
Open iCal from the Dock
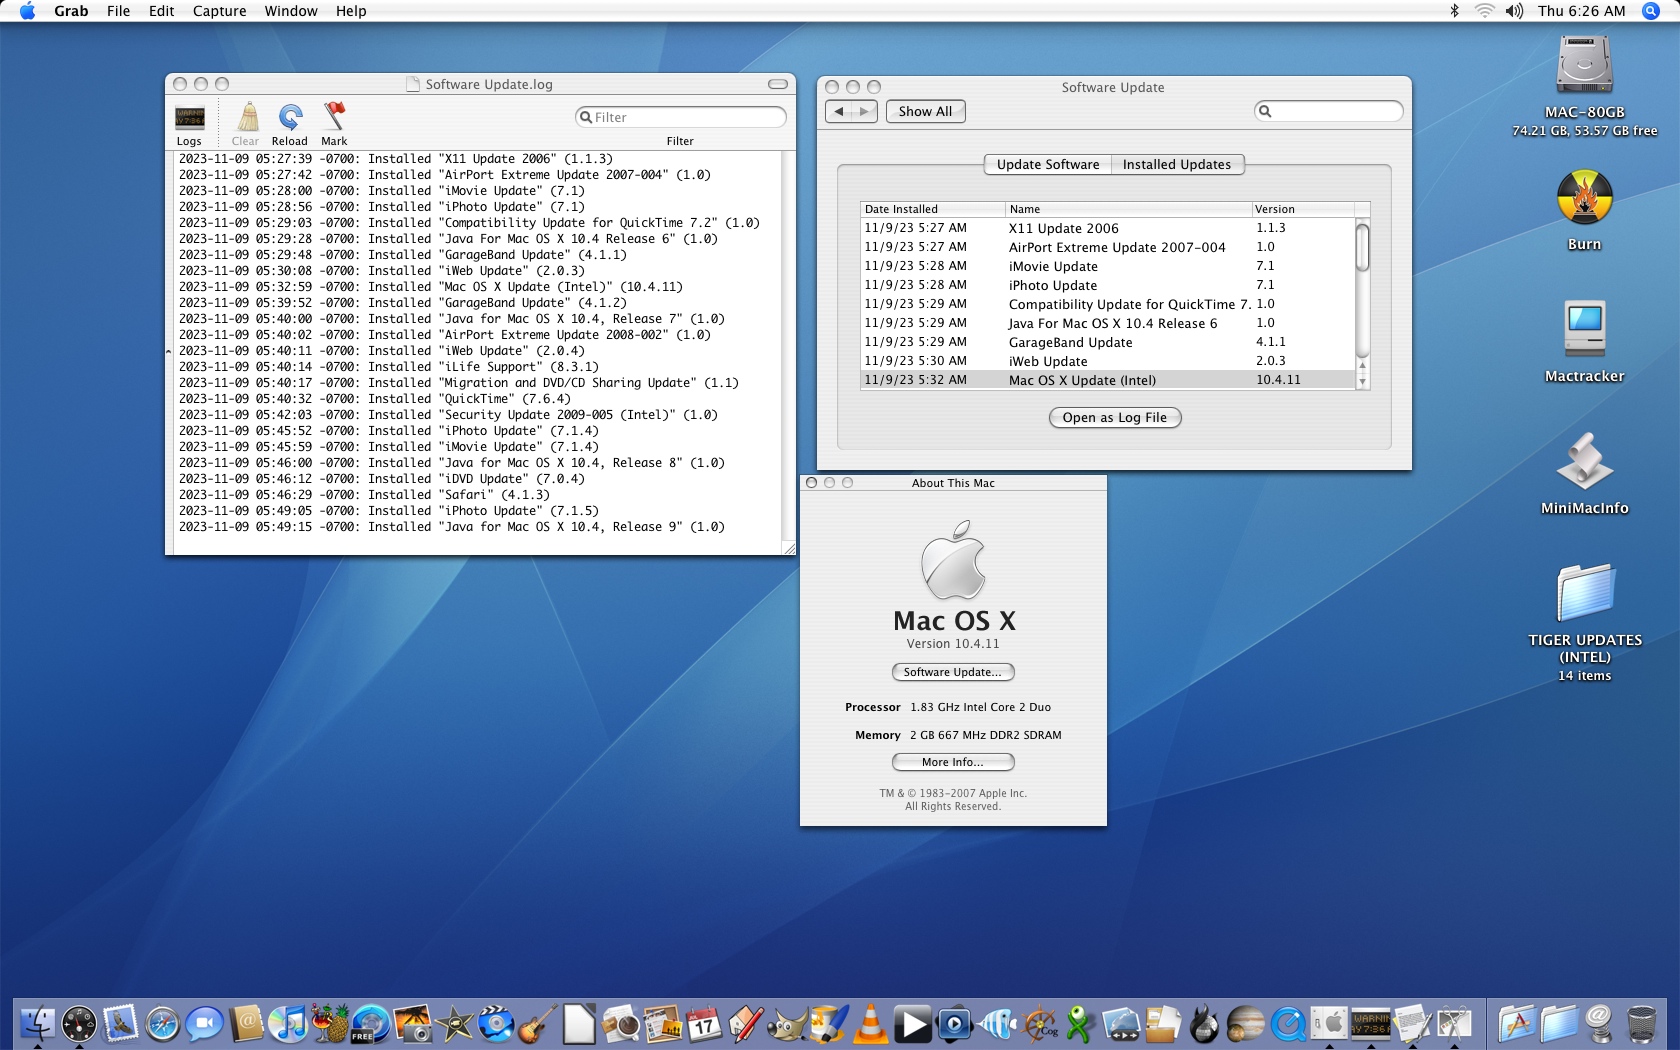pyautogui.click(x=704, y=1023)
